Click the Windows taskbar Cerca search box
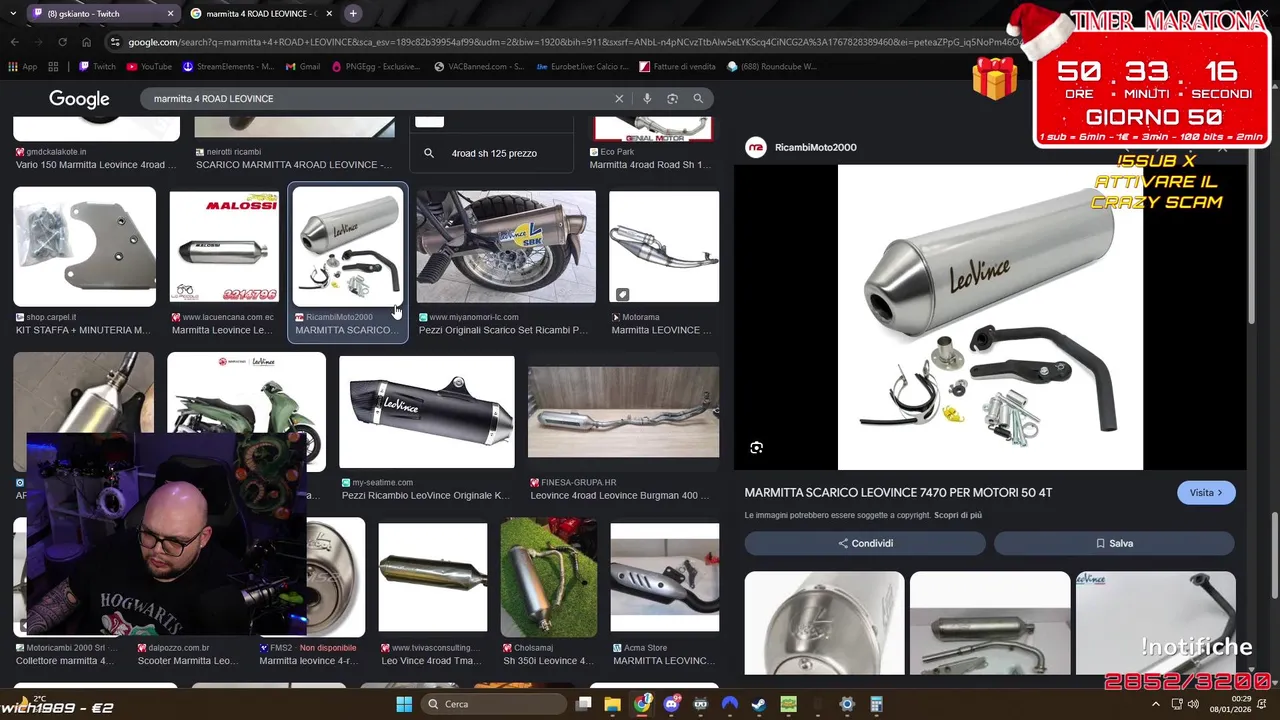 [493, 704]
